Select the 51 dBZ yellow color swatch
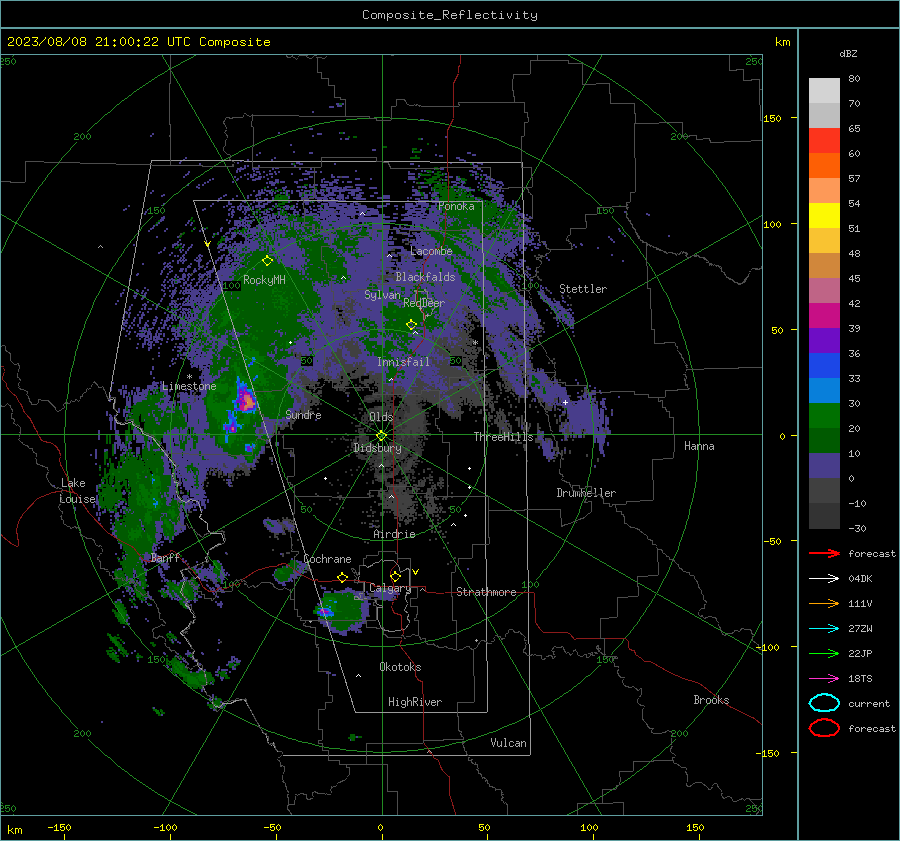Screen dimensions: 900x841 click(x=824, y=216)
